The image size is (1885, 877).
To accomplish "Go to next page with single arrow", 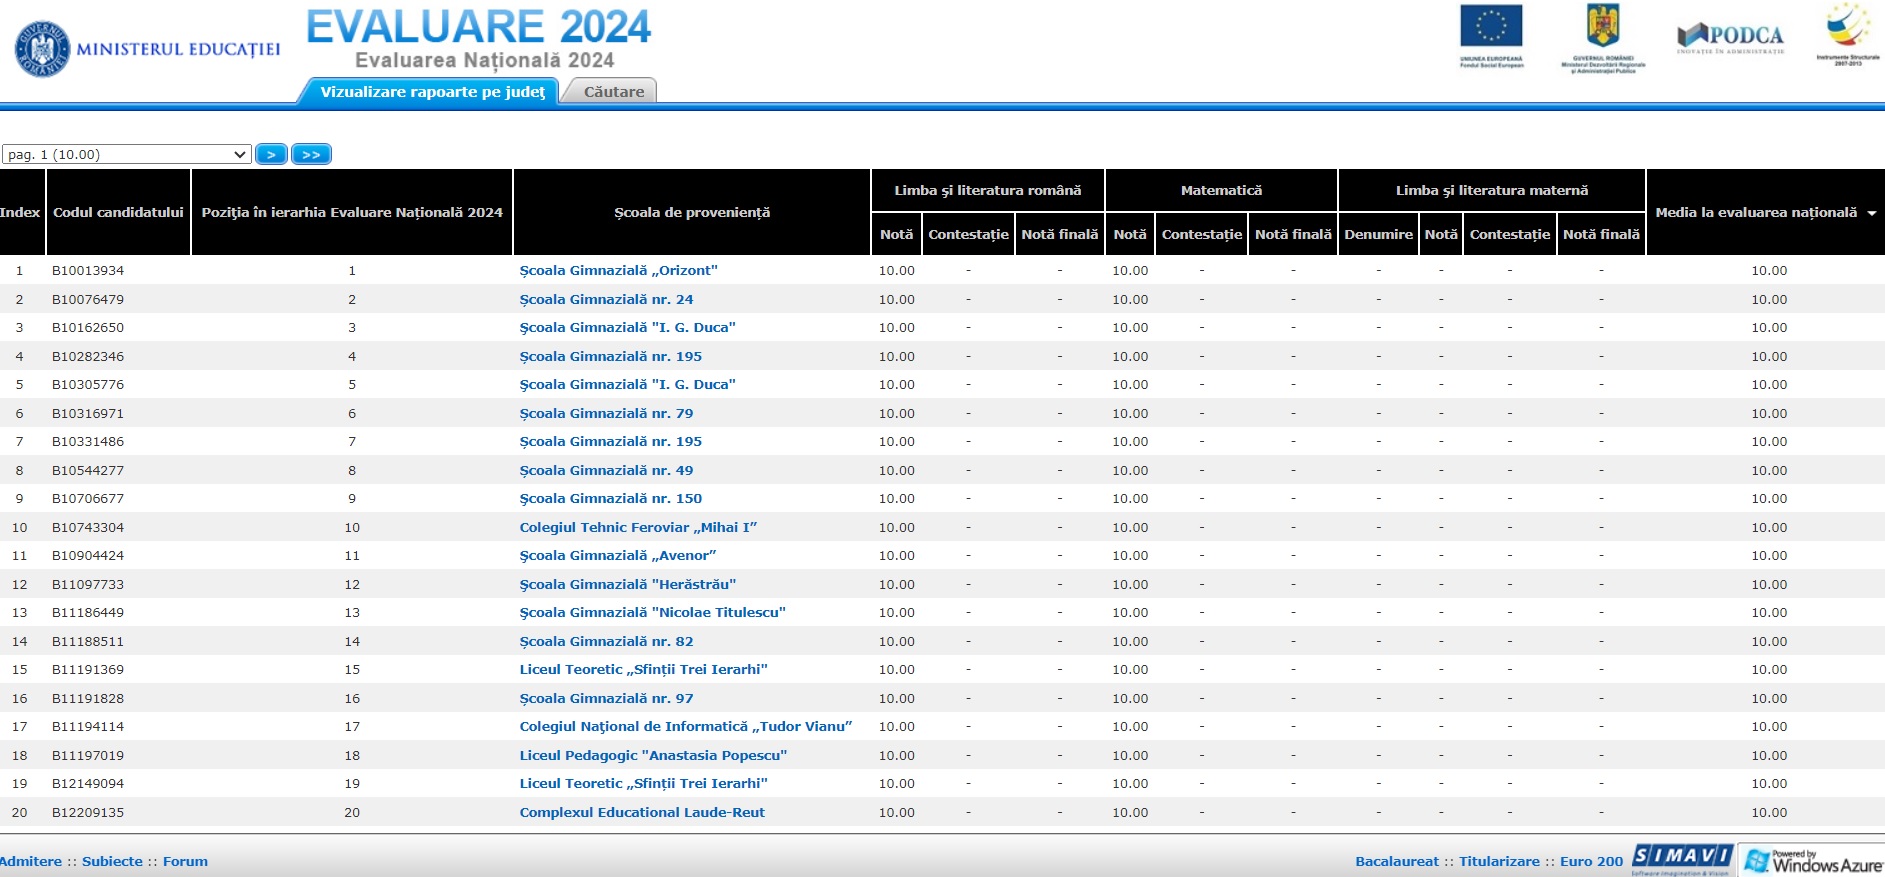I will click(271, 154).
